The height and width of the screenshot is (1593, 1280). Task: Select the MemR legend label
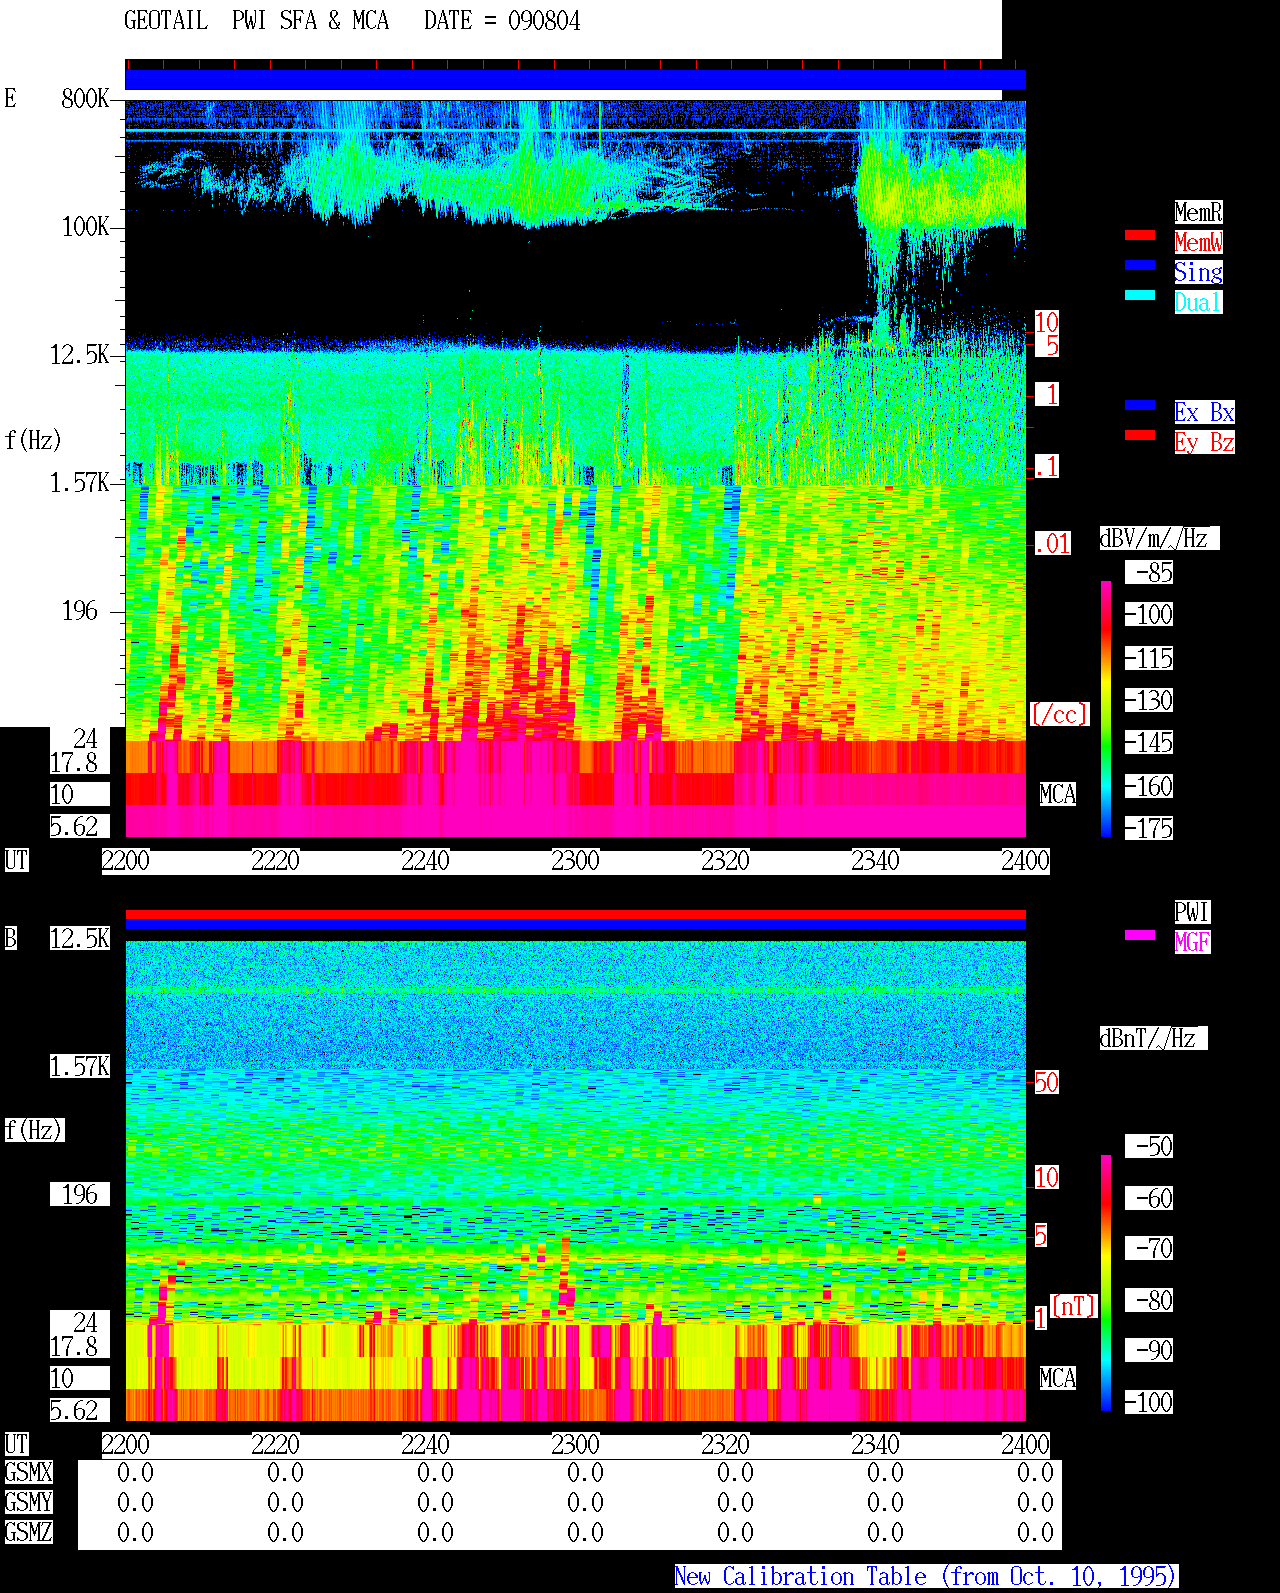click(x=1198, y=212)
